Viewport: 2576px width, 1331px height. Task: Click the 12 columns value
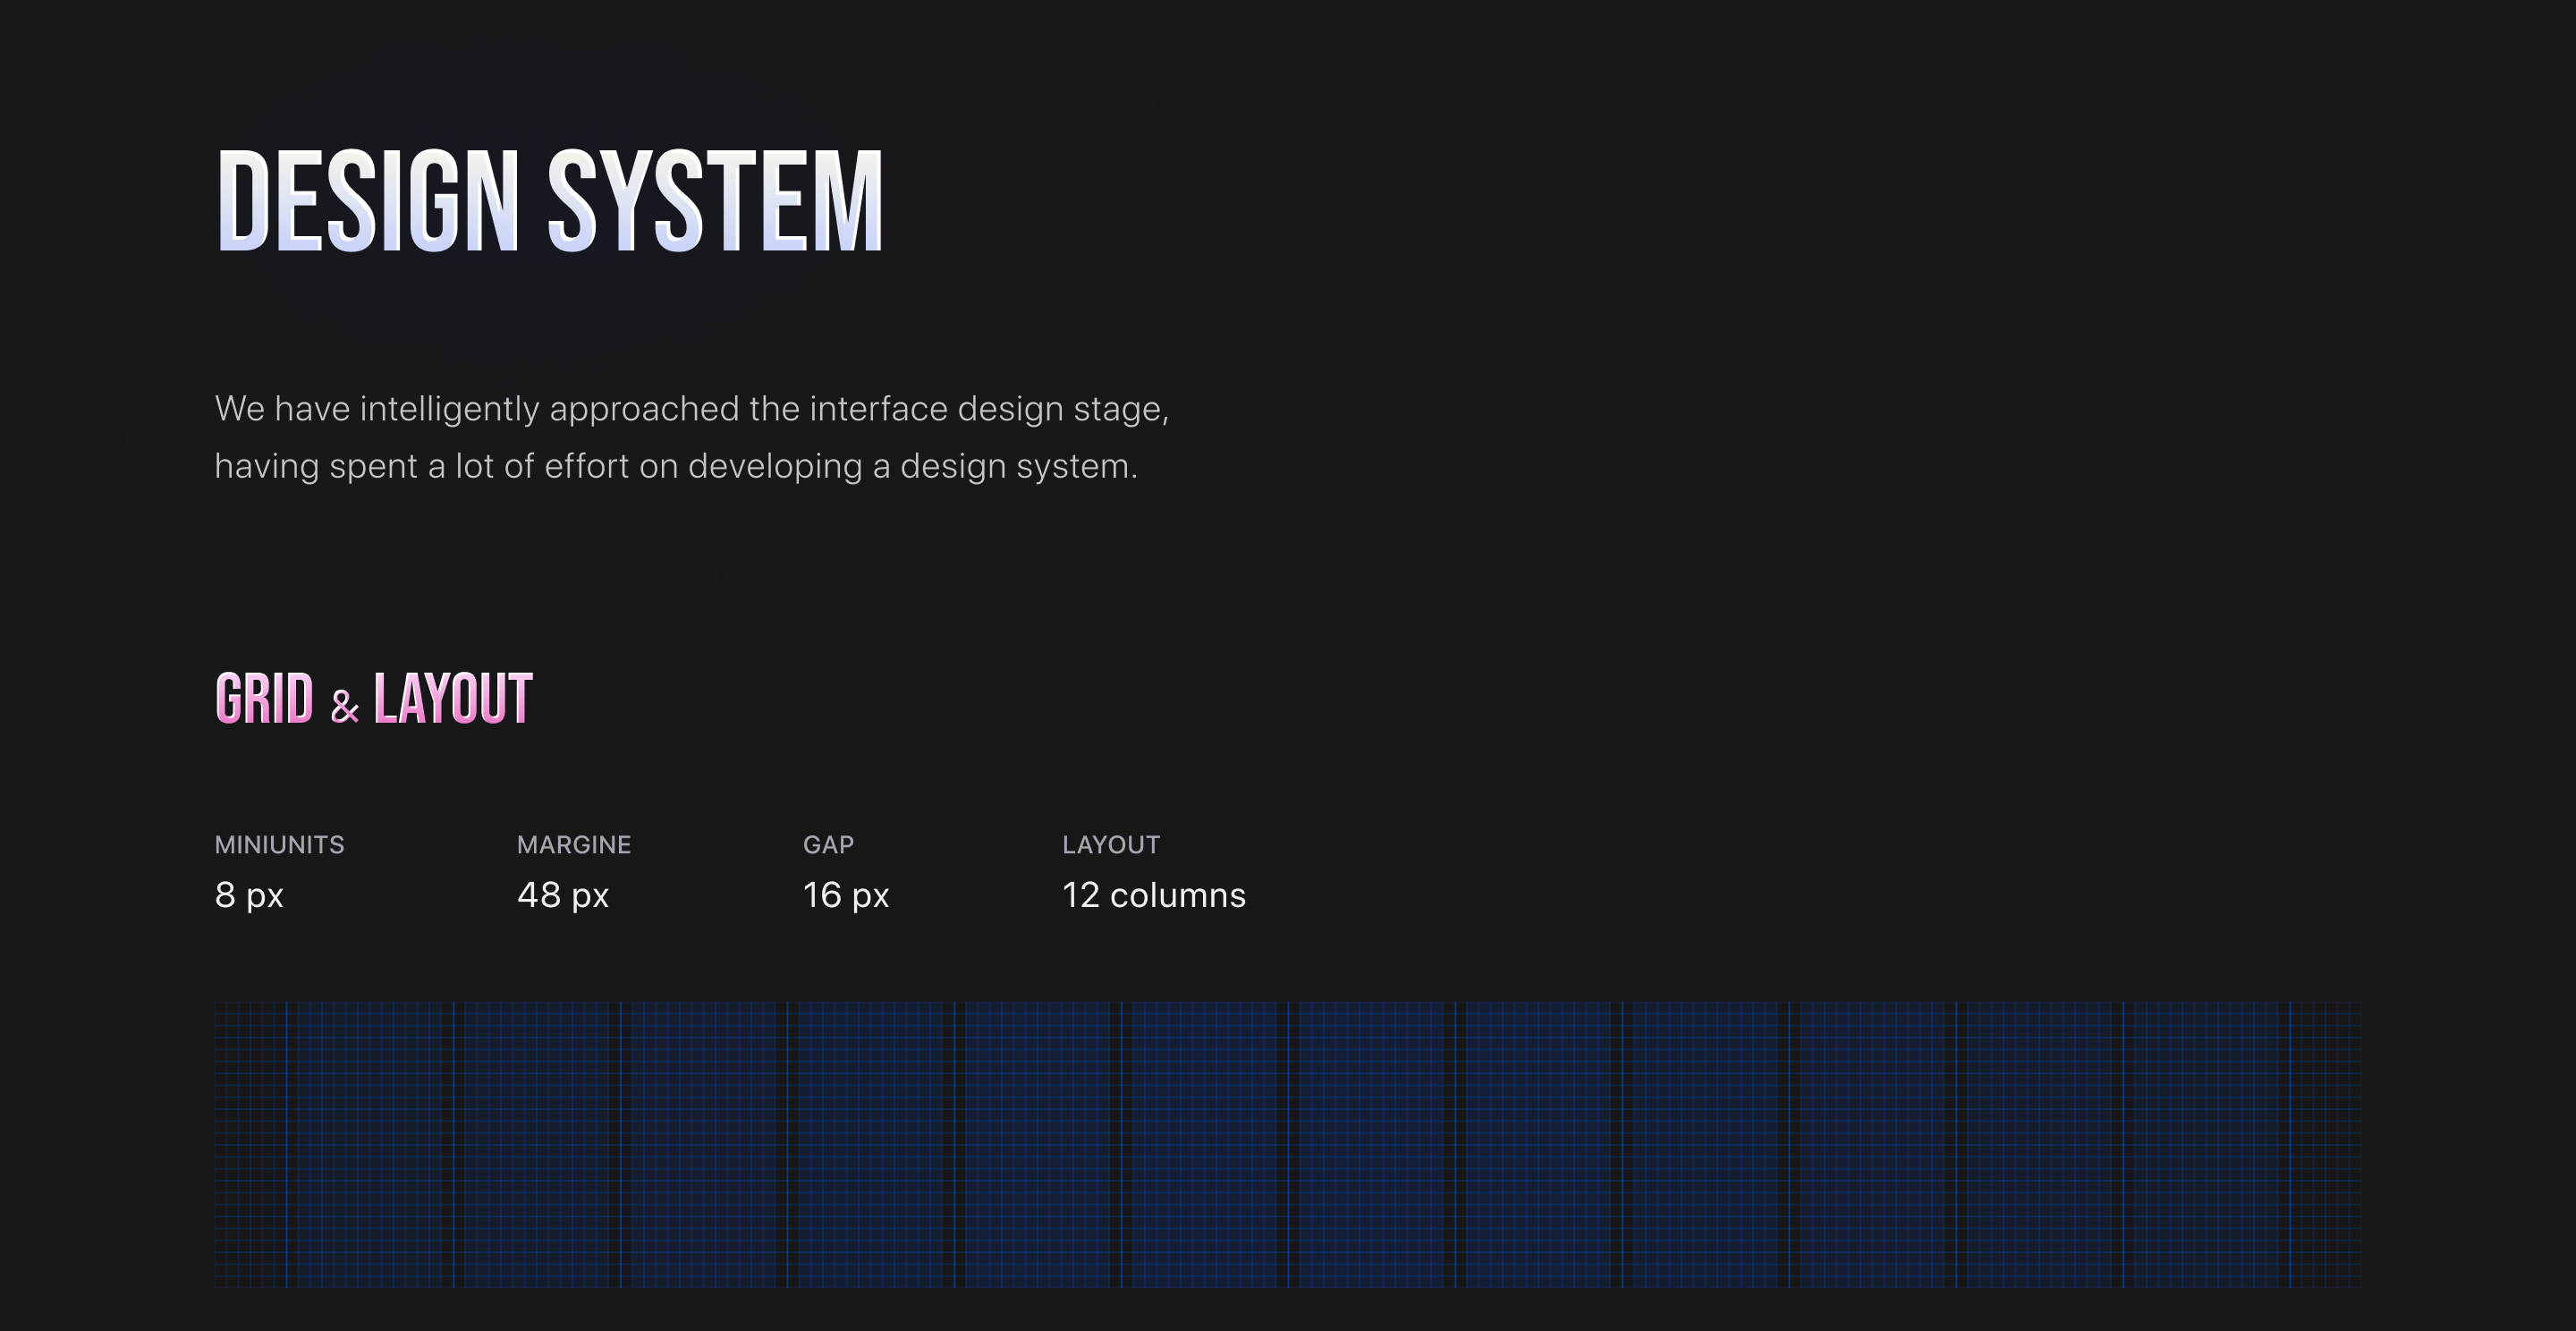click(1153, 895)
